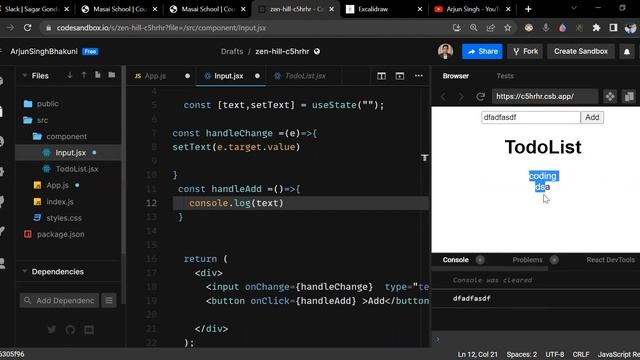This screenshot has height=360, width=640.
Task: Go forward in preview browser
Action: (461, 97)
